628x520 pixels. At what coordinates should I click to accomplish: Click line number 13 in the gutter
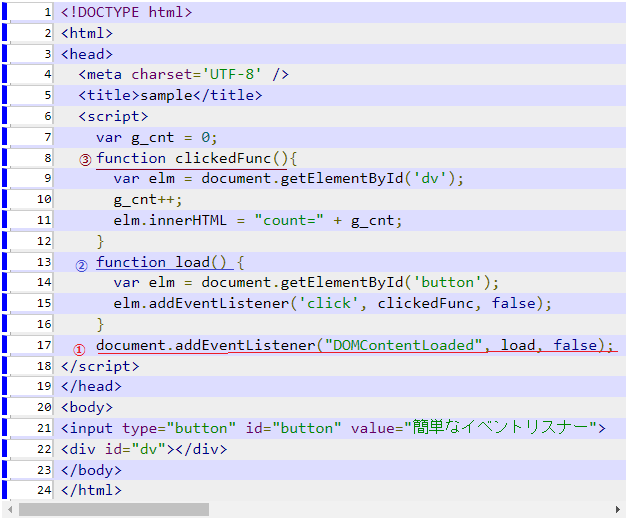44,262
